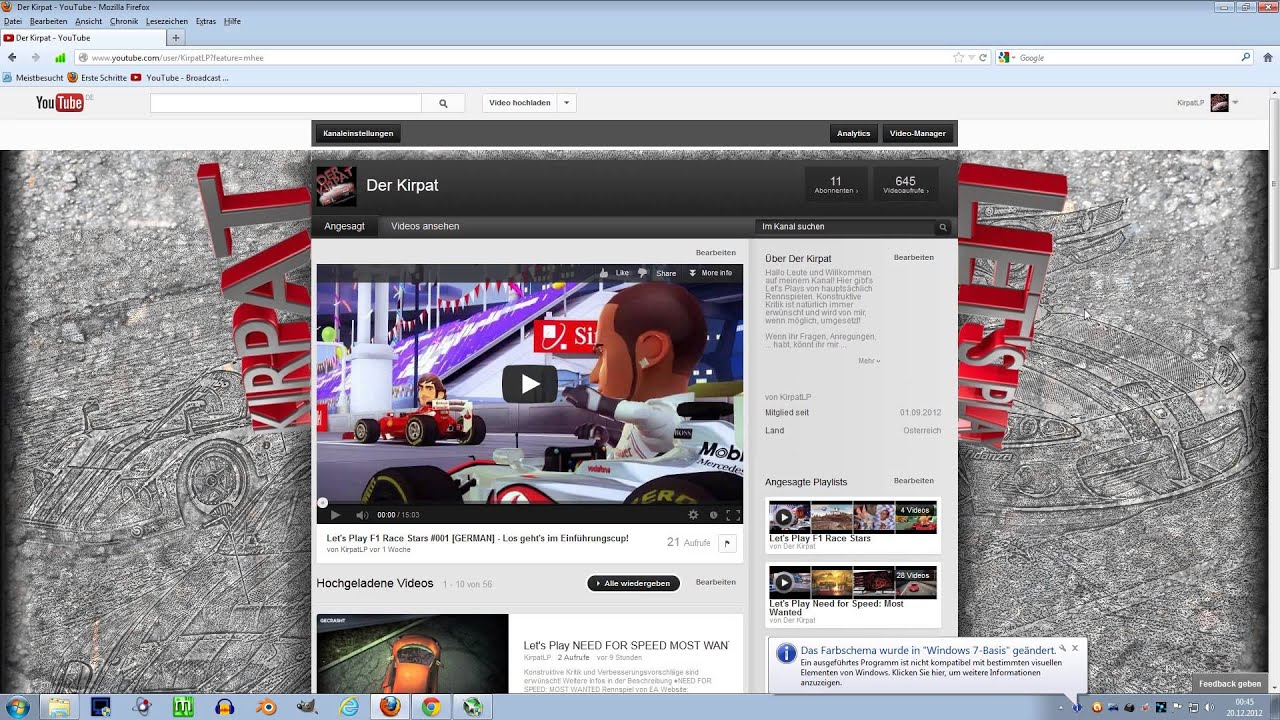Open a new Firefox tab with the plus button
The width and height of the screenshot is (1280, 720).
point(176,38)
